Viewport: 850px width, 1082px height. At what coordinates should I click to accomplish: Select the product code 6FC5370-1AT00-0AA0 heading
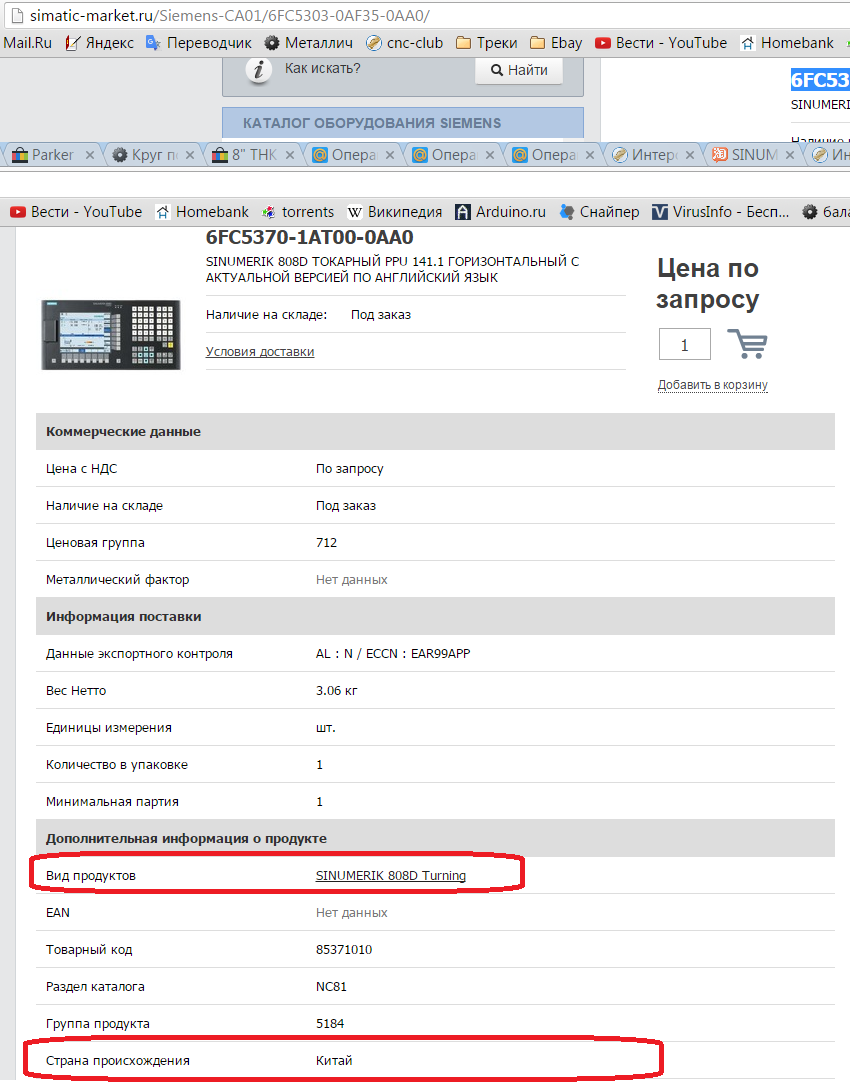[310, 237]
